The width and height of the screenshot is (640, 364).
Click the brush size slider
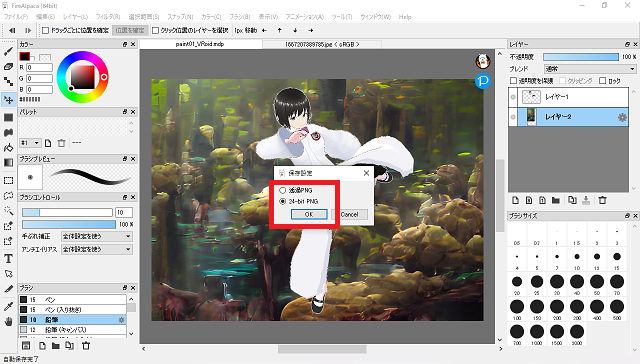tap(67, 212)
